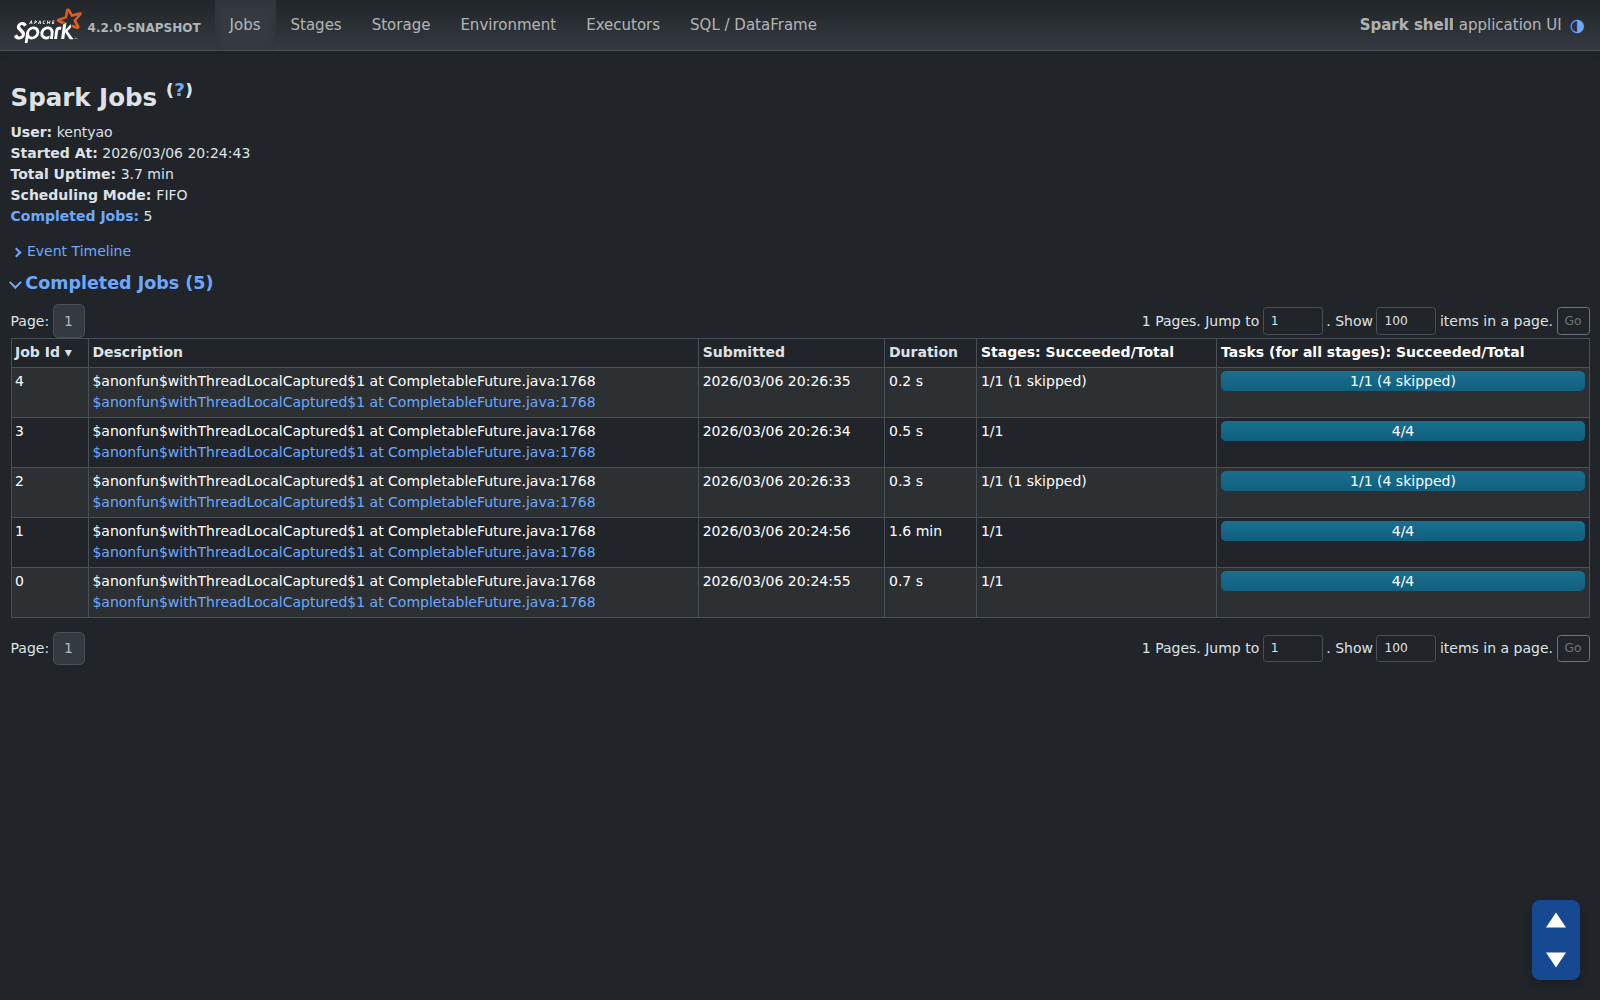Open job 2 description link
The image size is (1600, 1000).
click(344, 502)
